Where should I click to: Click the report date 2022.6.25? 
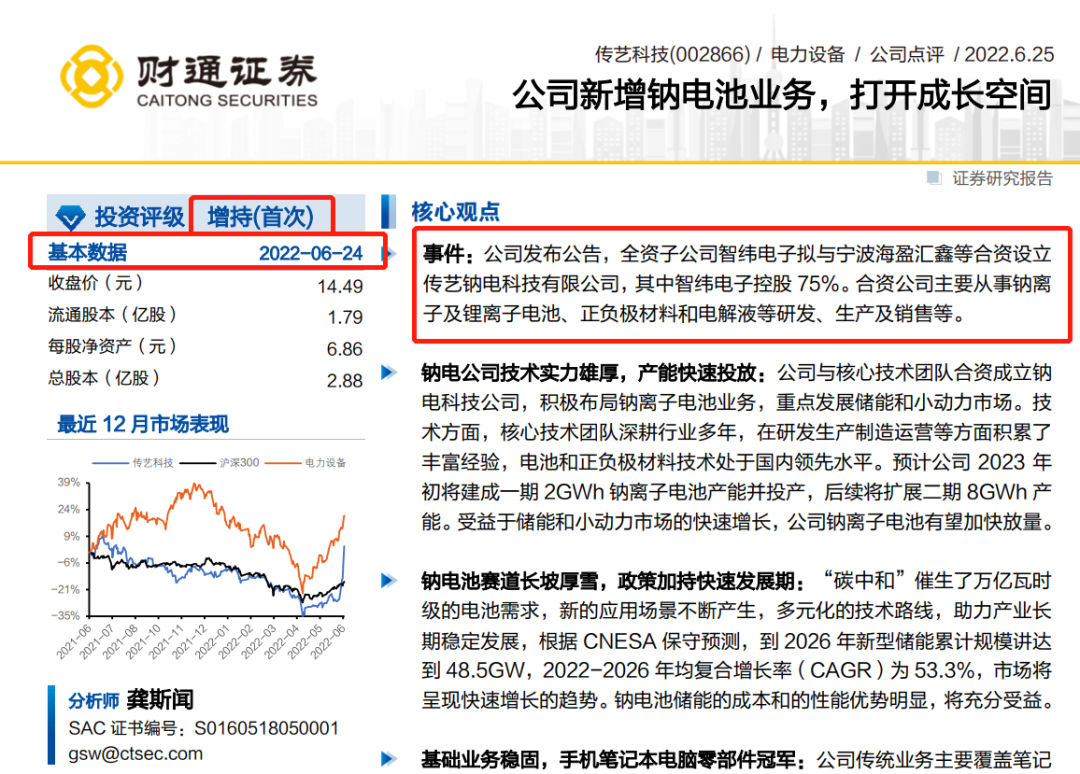pos(1009,54)
